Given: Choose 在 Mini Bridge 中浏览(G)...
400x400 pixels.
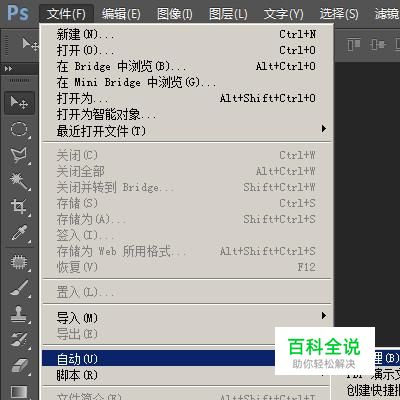Looking at the screenshot, I should [187, 82].
